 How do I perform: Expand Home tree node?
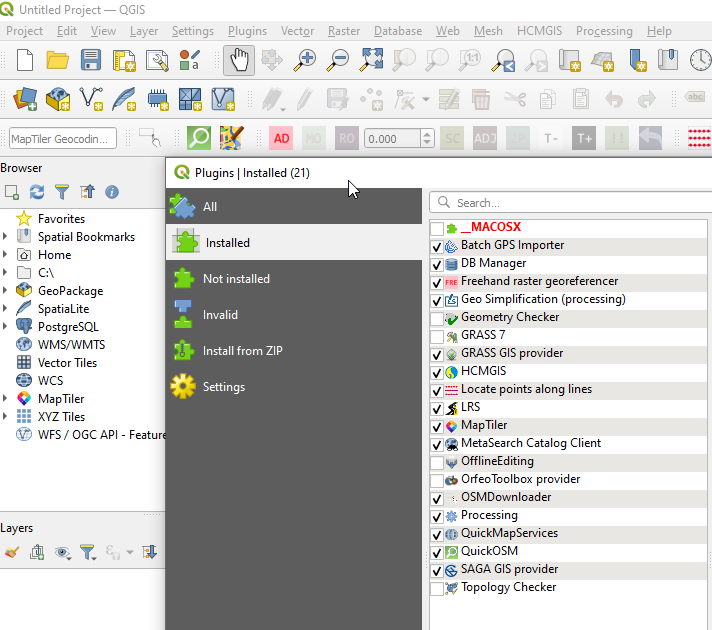pos(5,254)
